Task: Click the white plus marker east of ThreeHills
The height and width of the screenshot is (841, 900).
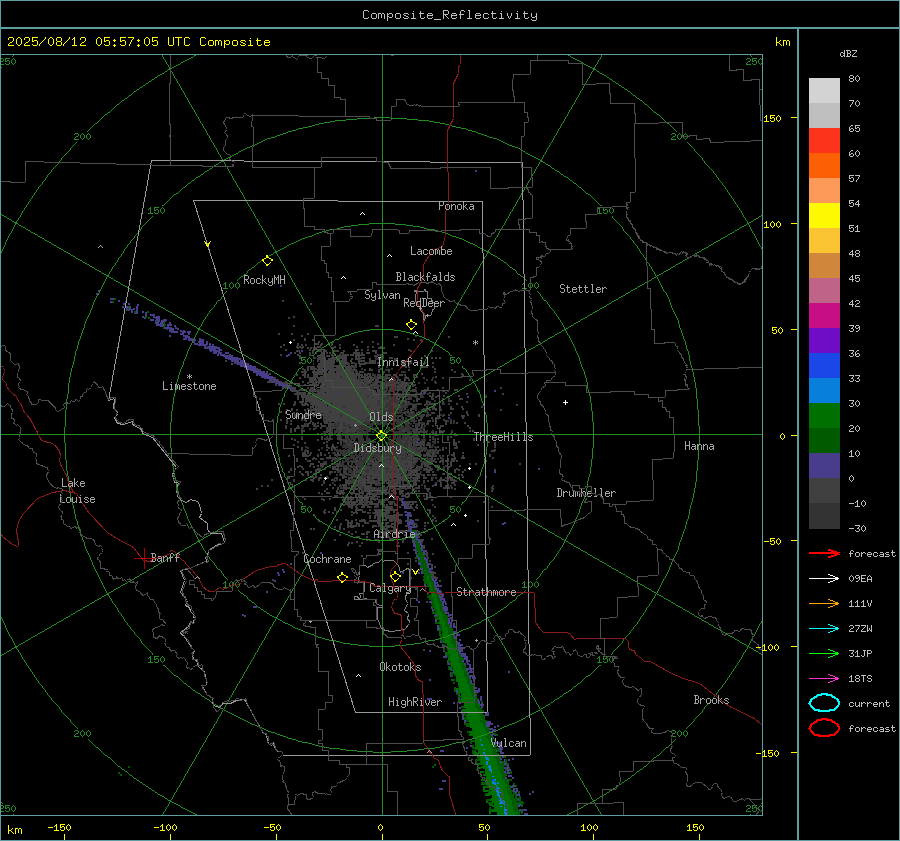Action: pyautogui.click(x=565, y=402)
